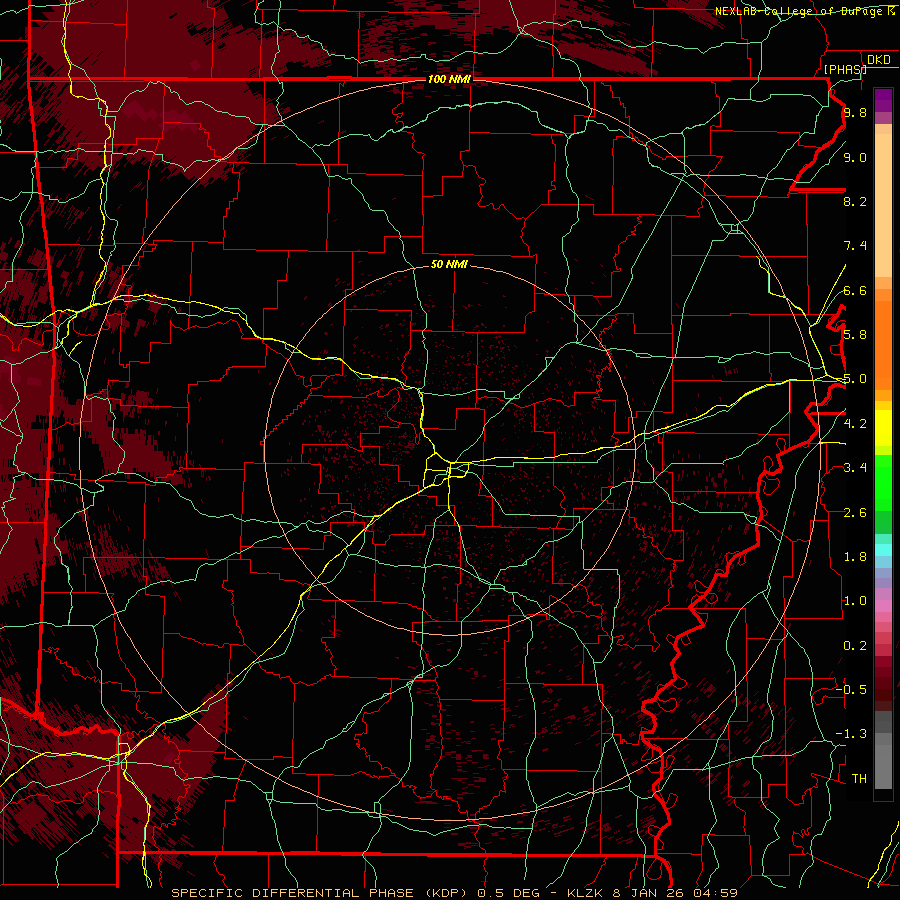This screenshot has height=900, width=900.
Task: Click the TH threshold label on the scale
Action: tap(859, 778)
